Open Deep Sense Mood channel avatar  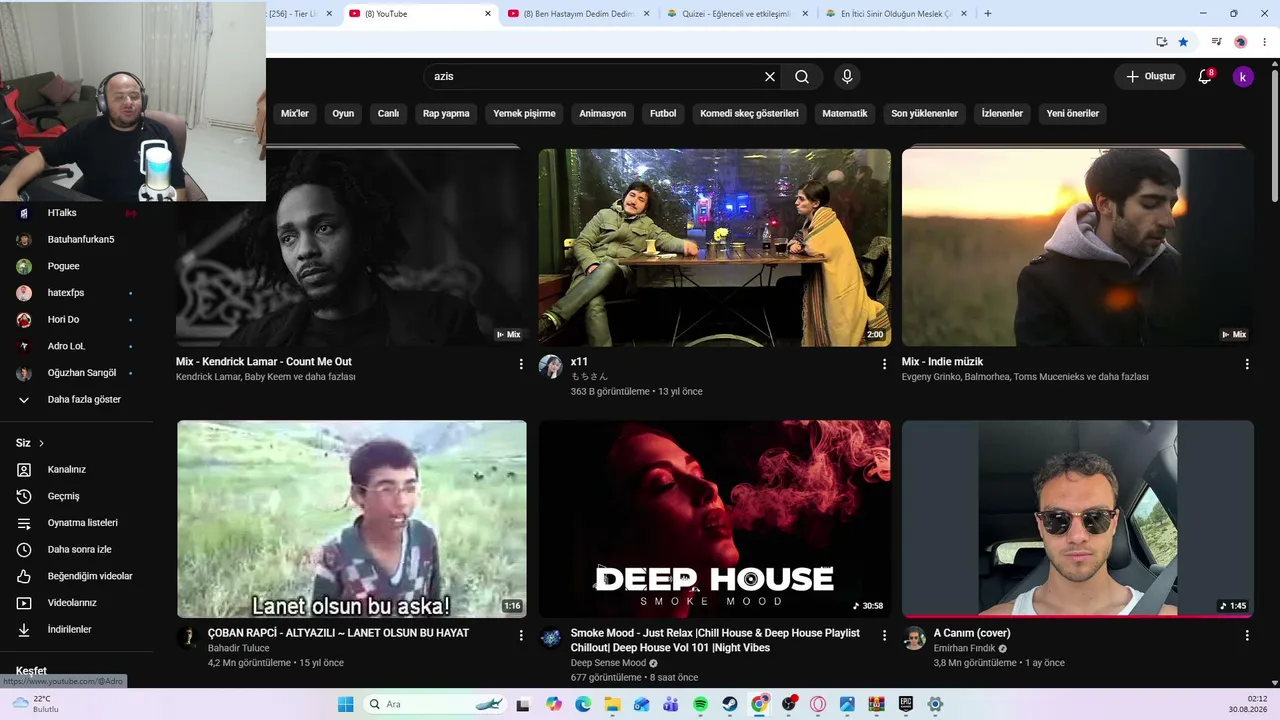click(551, 638)
